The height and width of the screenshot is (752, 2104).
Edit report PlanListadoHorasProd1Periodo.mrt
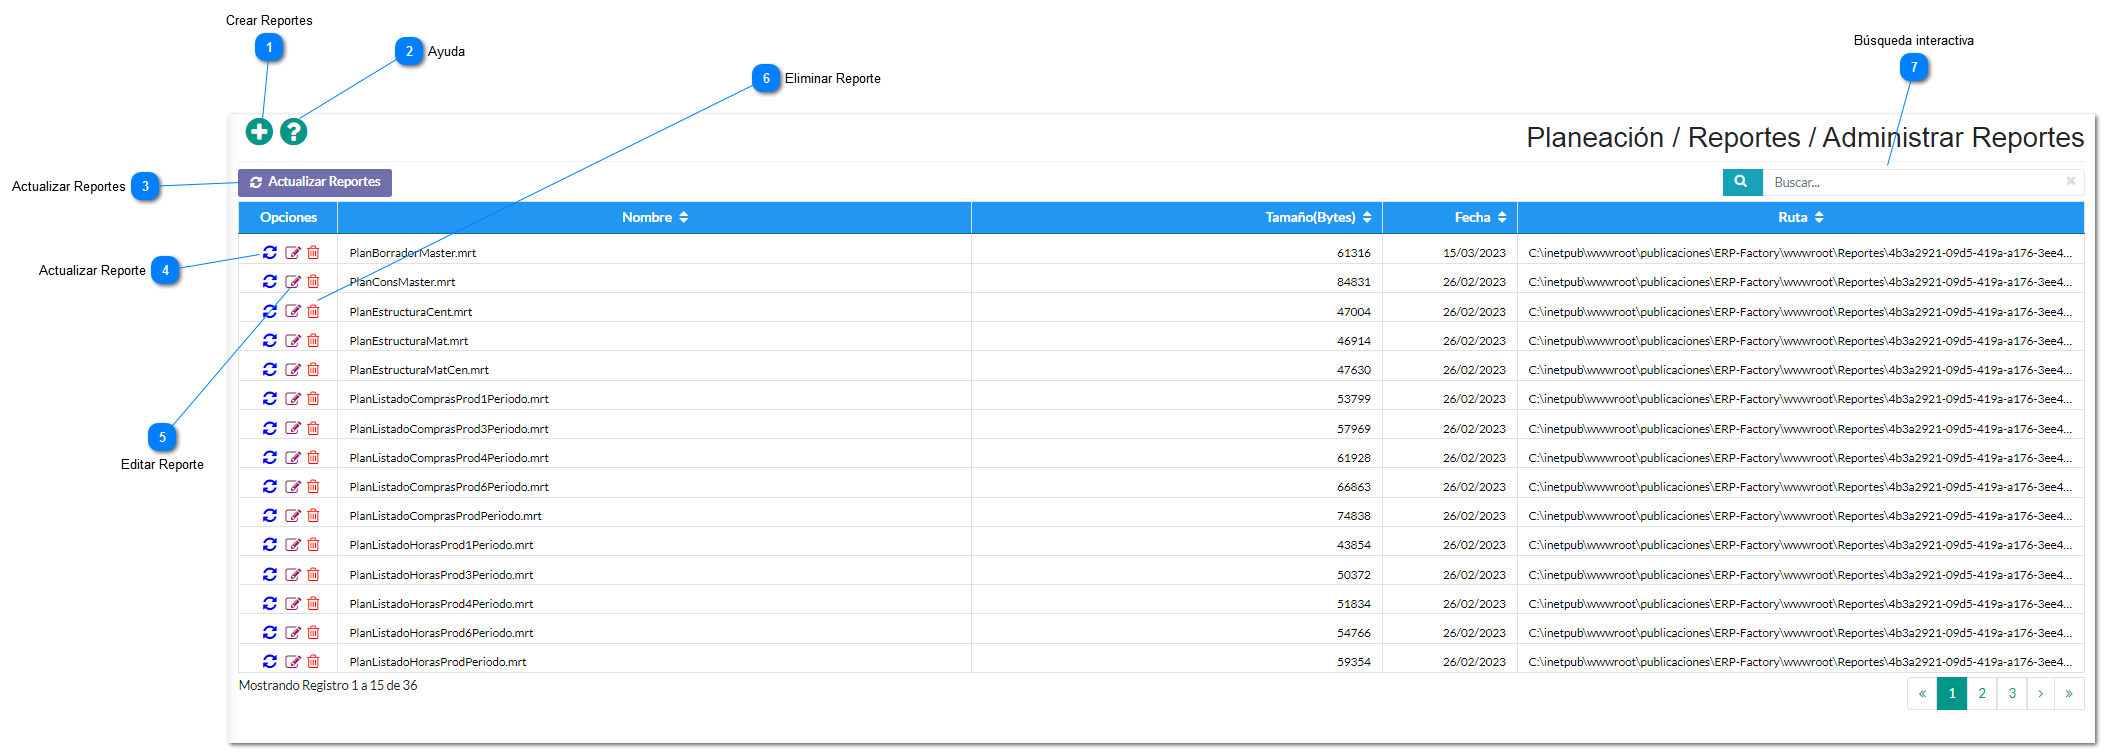point(293,544)
